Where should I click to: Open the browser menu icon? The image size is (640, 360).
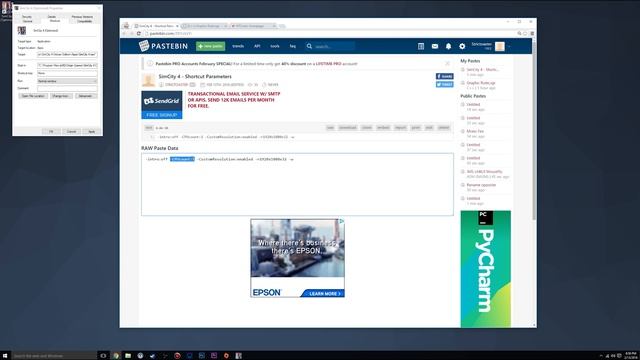(532, 33)
